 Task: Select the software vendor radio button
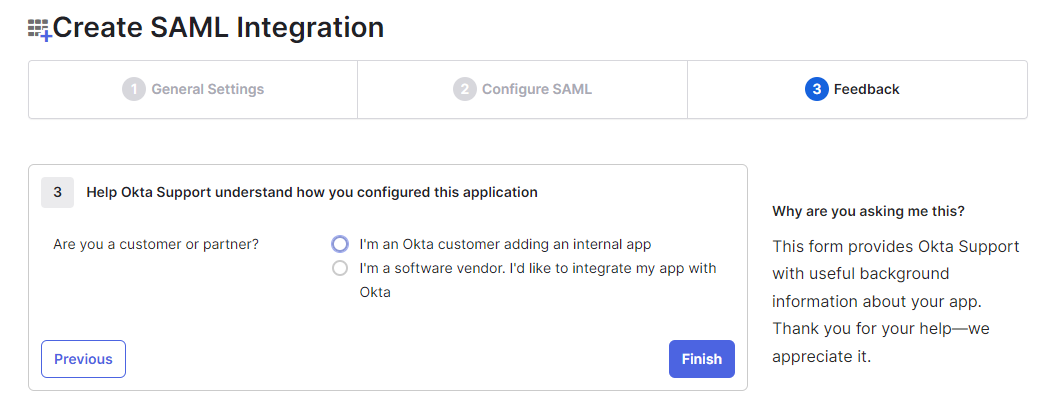tap(340, 269)
